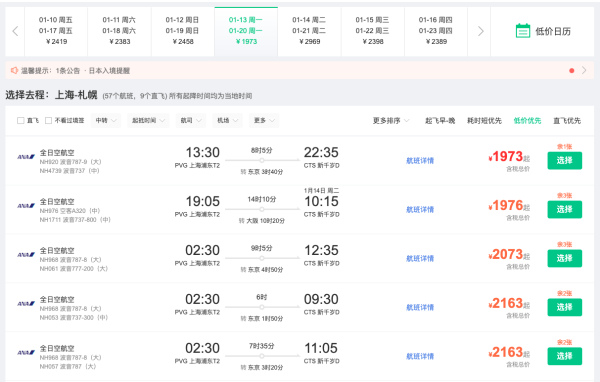Open 航班详情 for flight arriving 11:05
The height and width of the screenshot is (382, 600).
(x=420, y=356)
